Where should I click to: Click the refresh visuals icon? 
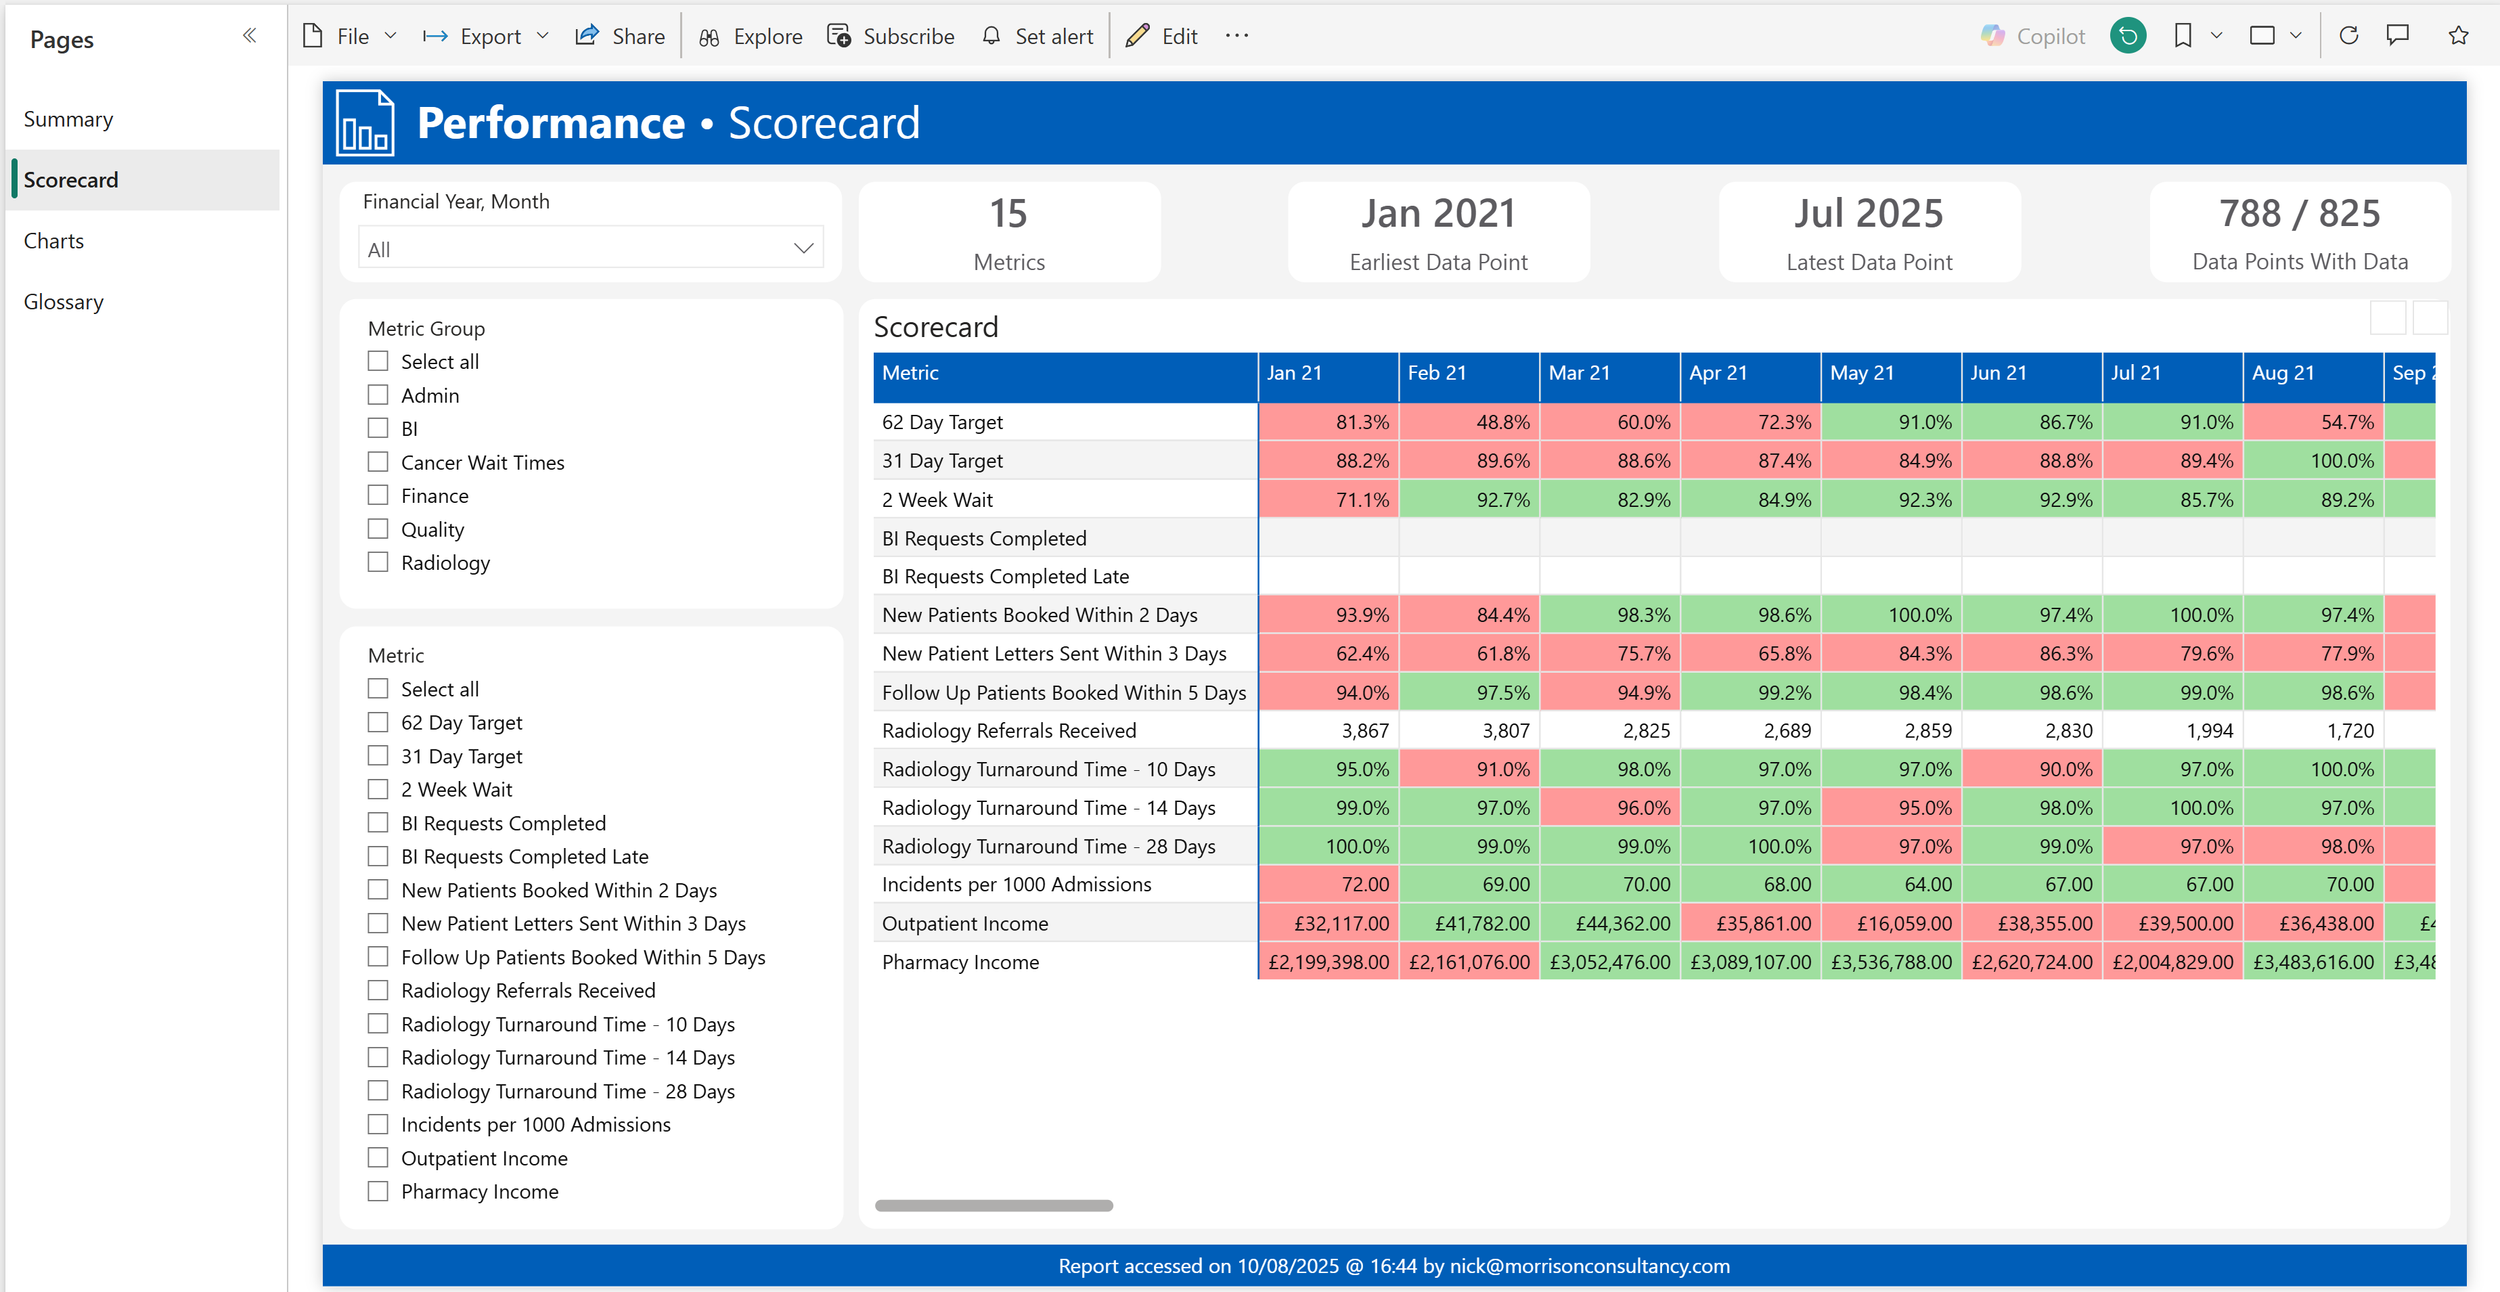coord(2349,36)
